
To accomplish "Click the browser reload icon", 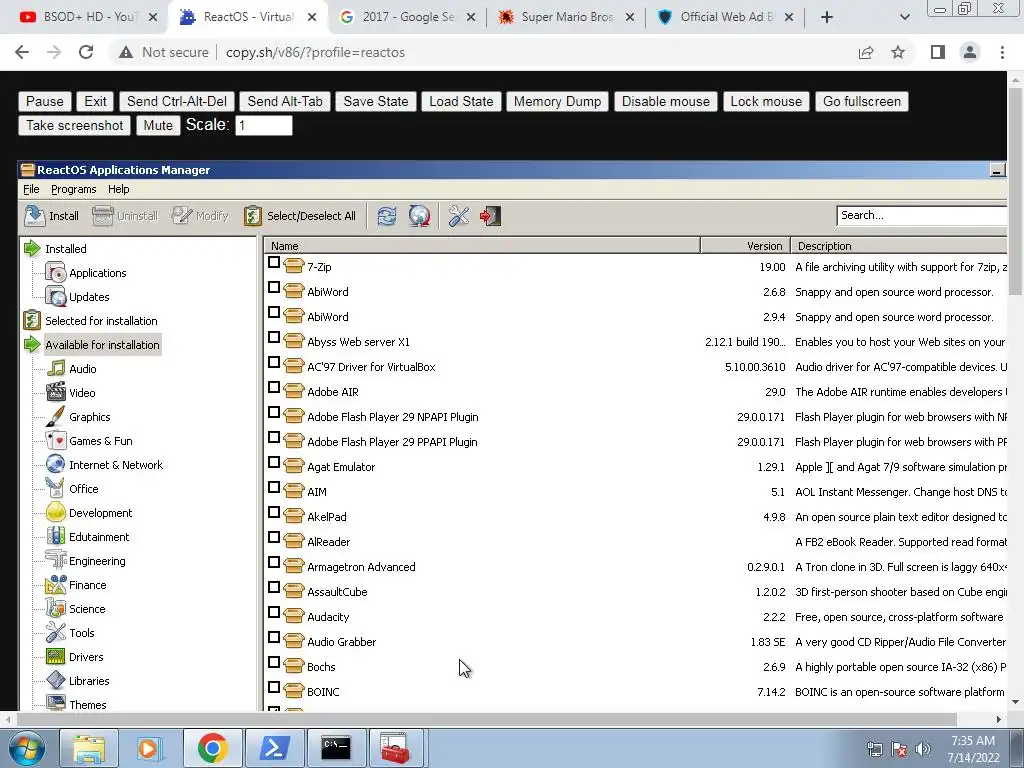I will pyautogui.click(x=86, y=52).
